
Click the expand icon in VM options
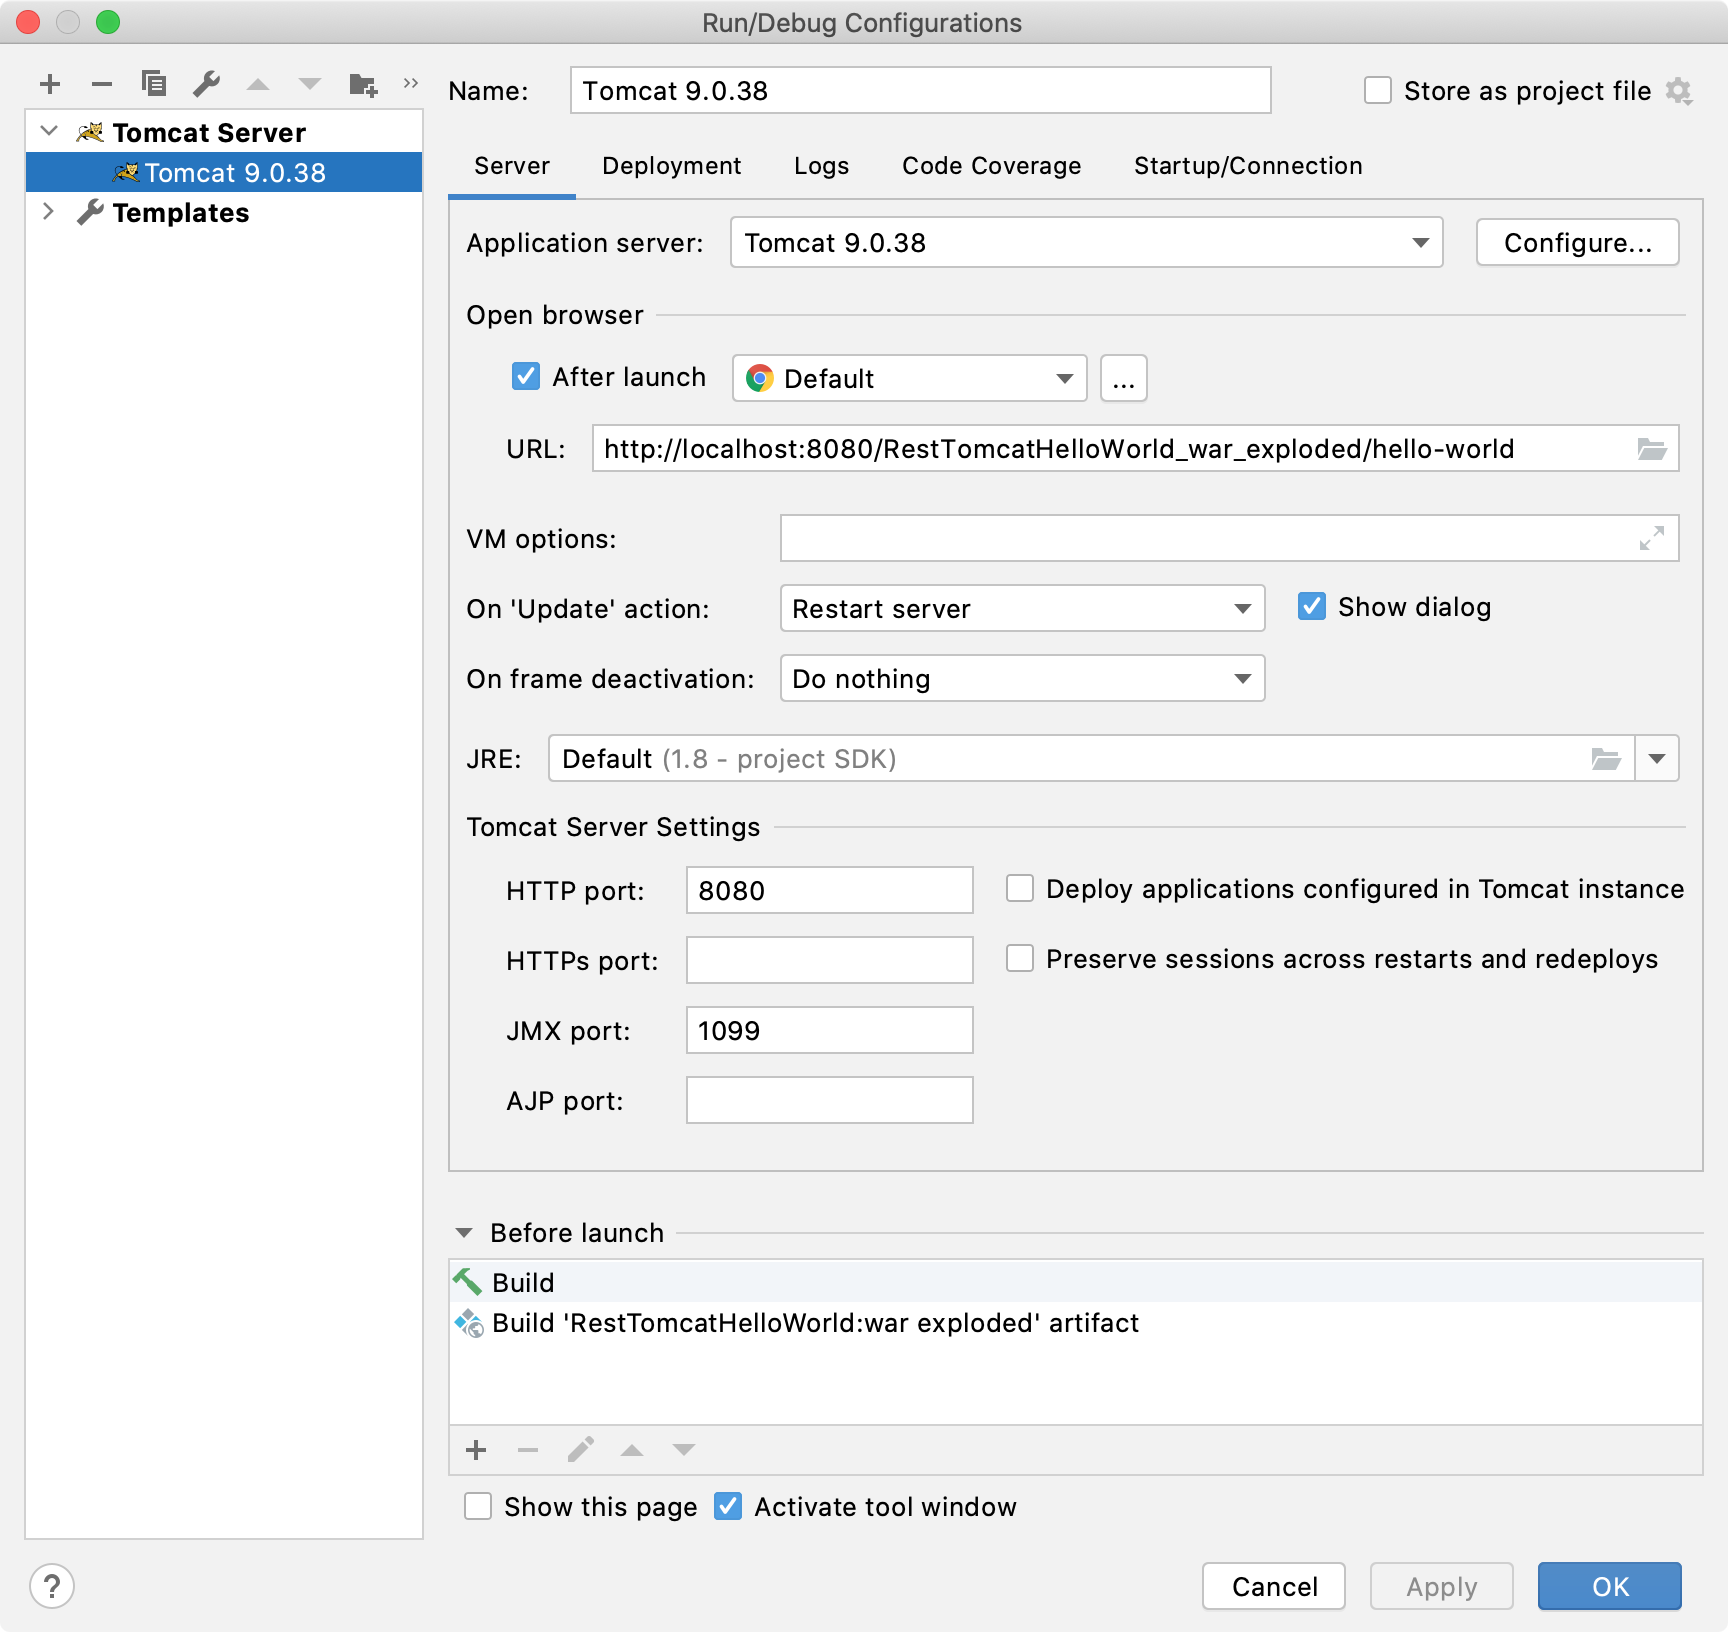pos(1651,539)
